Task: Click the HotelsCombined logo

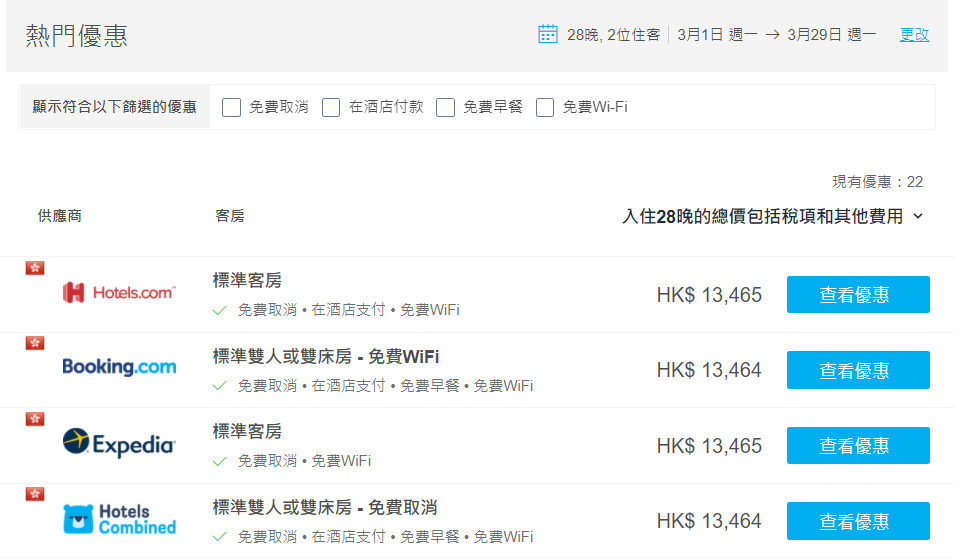Action: 119,519
